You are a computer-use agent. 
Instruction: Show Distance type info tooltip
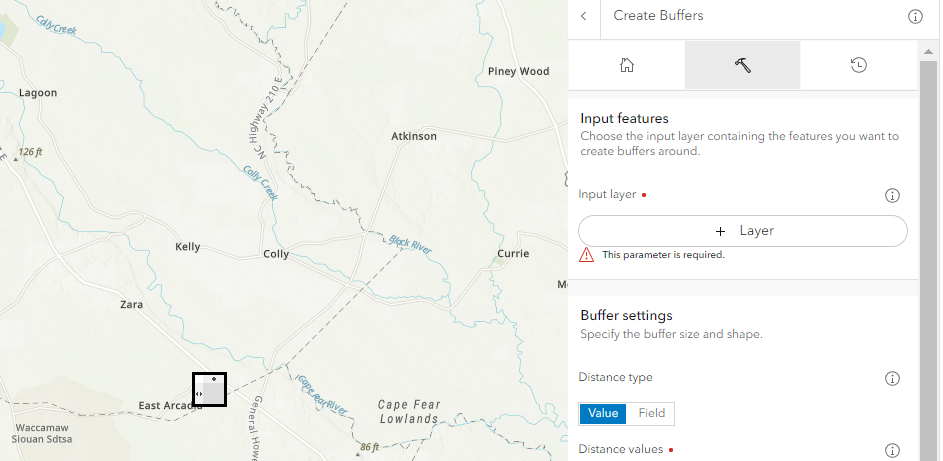point(893,378)
